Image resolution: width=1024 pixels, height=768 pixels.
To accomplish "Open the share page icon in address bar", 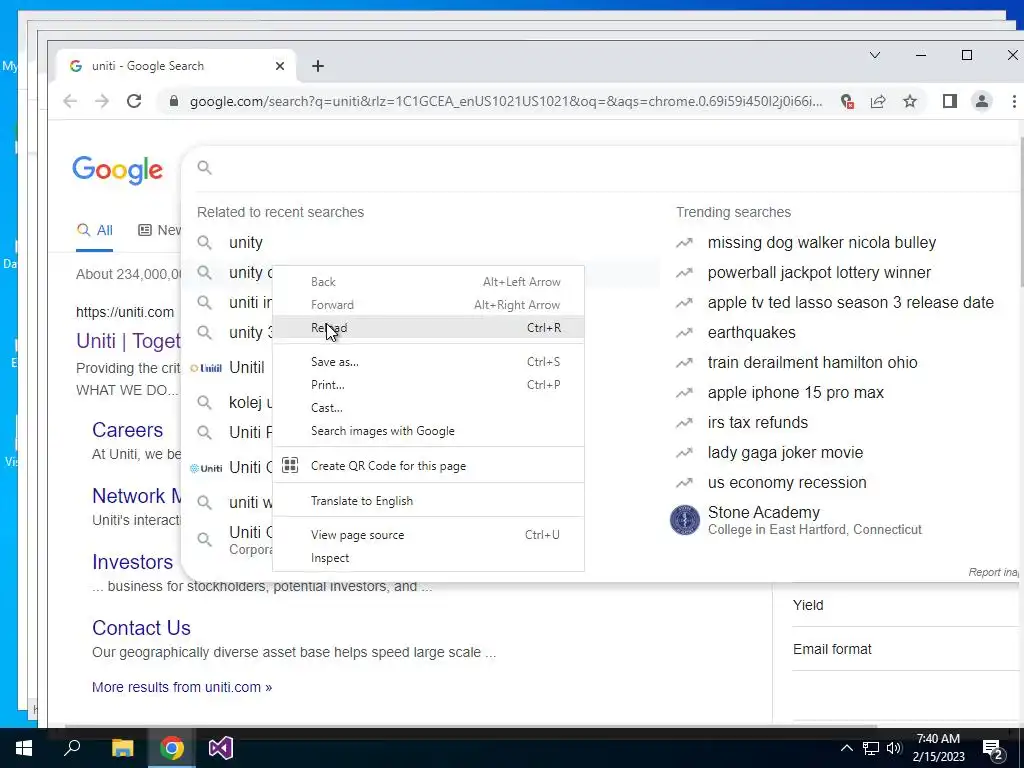I will click(878, 101).
